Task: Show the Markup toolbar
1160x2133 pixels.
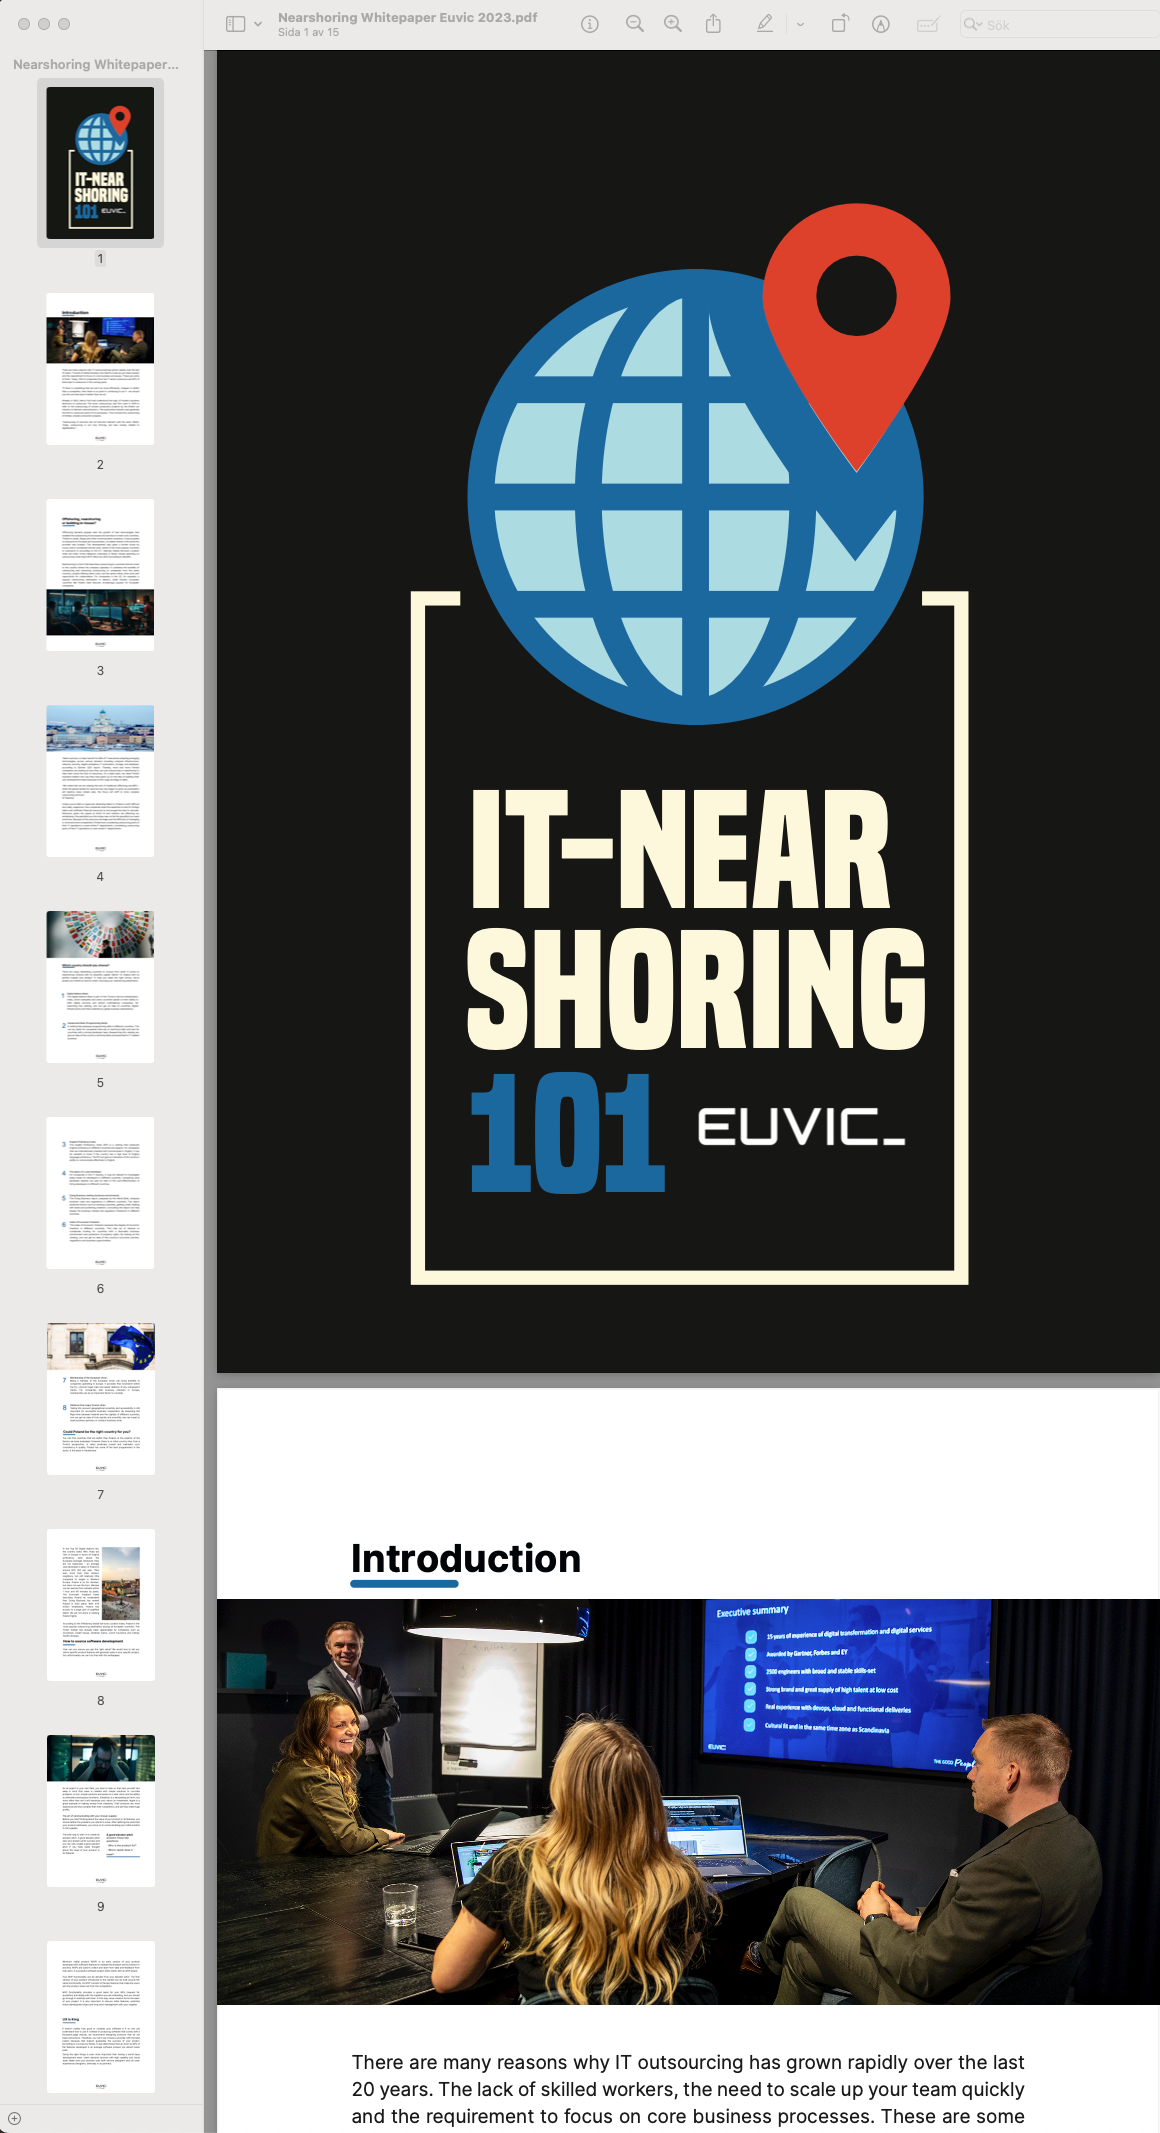Action: 881,24
